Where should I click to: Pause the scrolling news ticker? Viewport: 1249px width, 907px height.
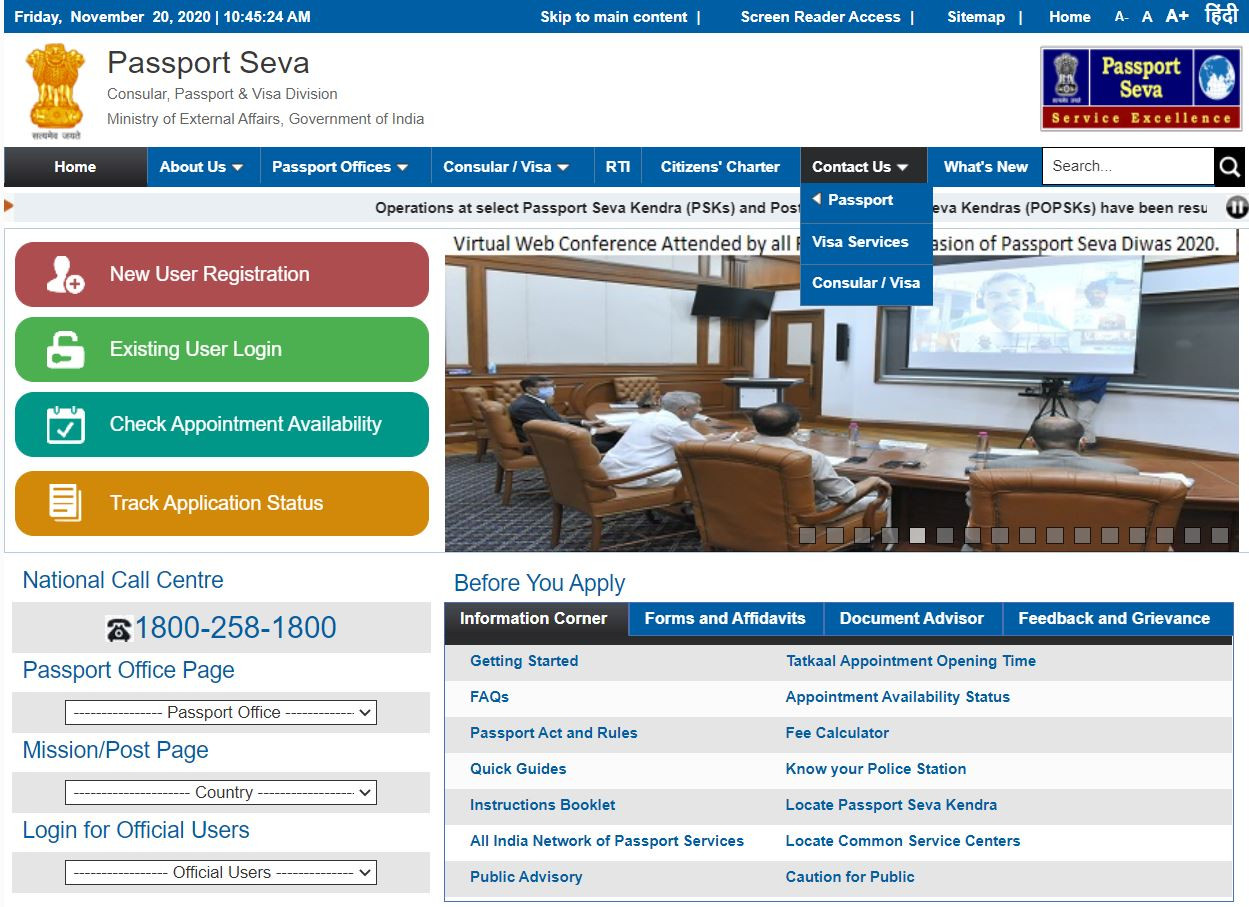(x=1237, y=208)
